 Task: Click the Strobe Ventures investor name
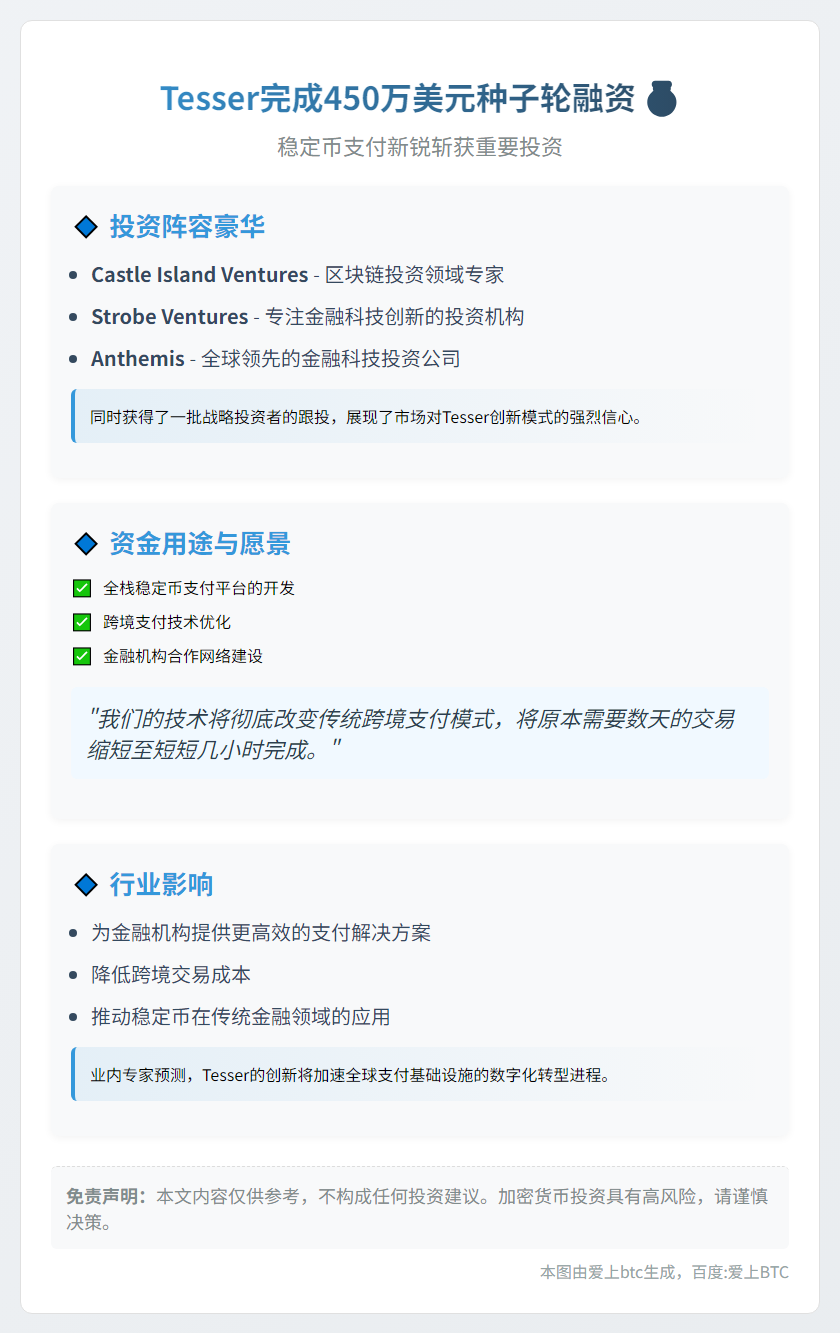click(169, 317)
